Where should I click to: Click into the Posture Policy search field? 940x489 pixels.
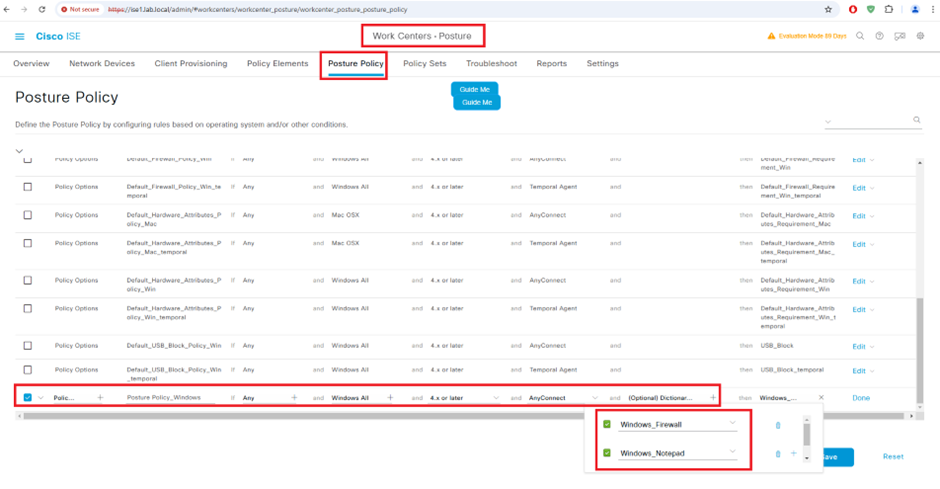tap(868, 121)
